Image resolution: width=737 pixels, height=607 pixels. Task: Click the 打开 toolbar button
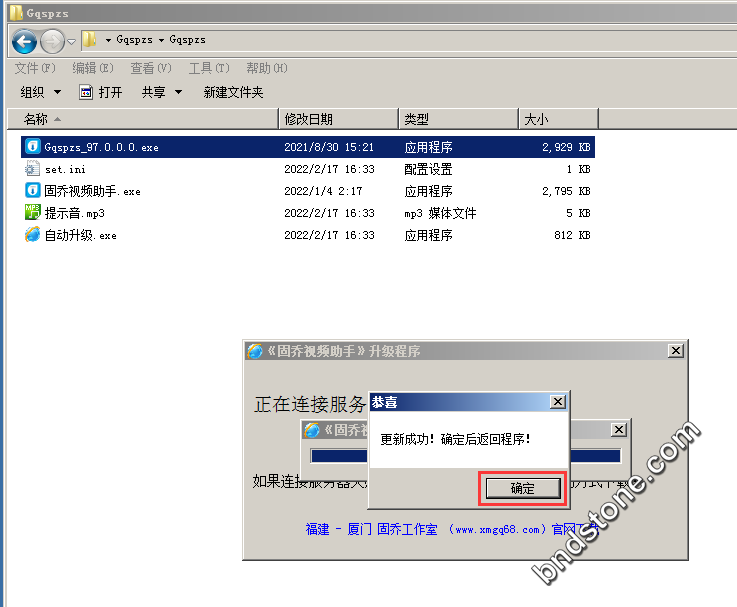click(101, 92)
